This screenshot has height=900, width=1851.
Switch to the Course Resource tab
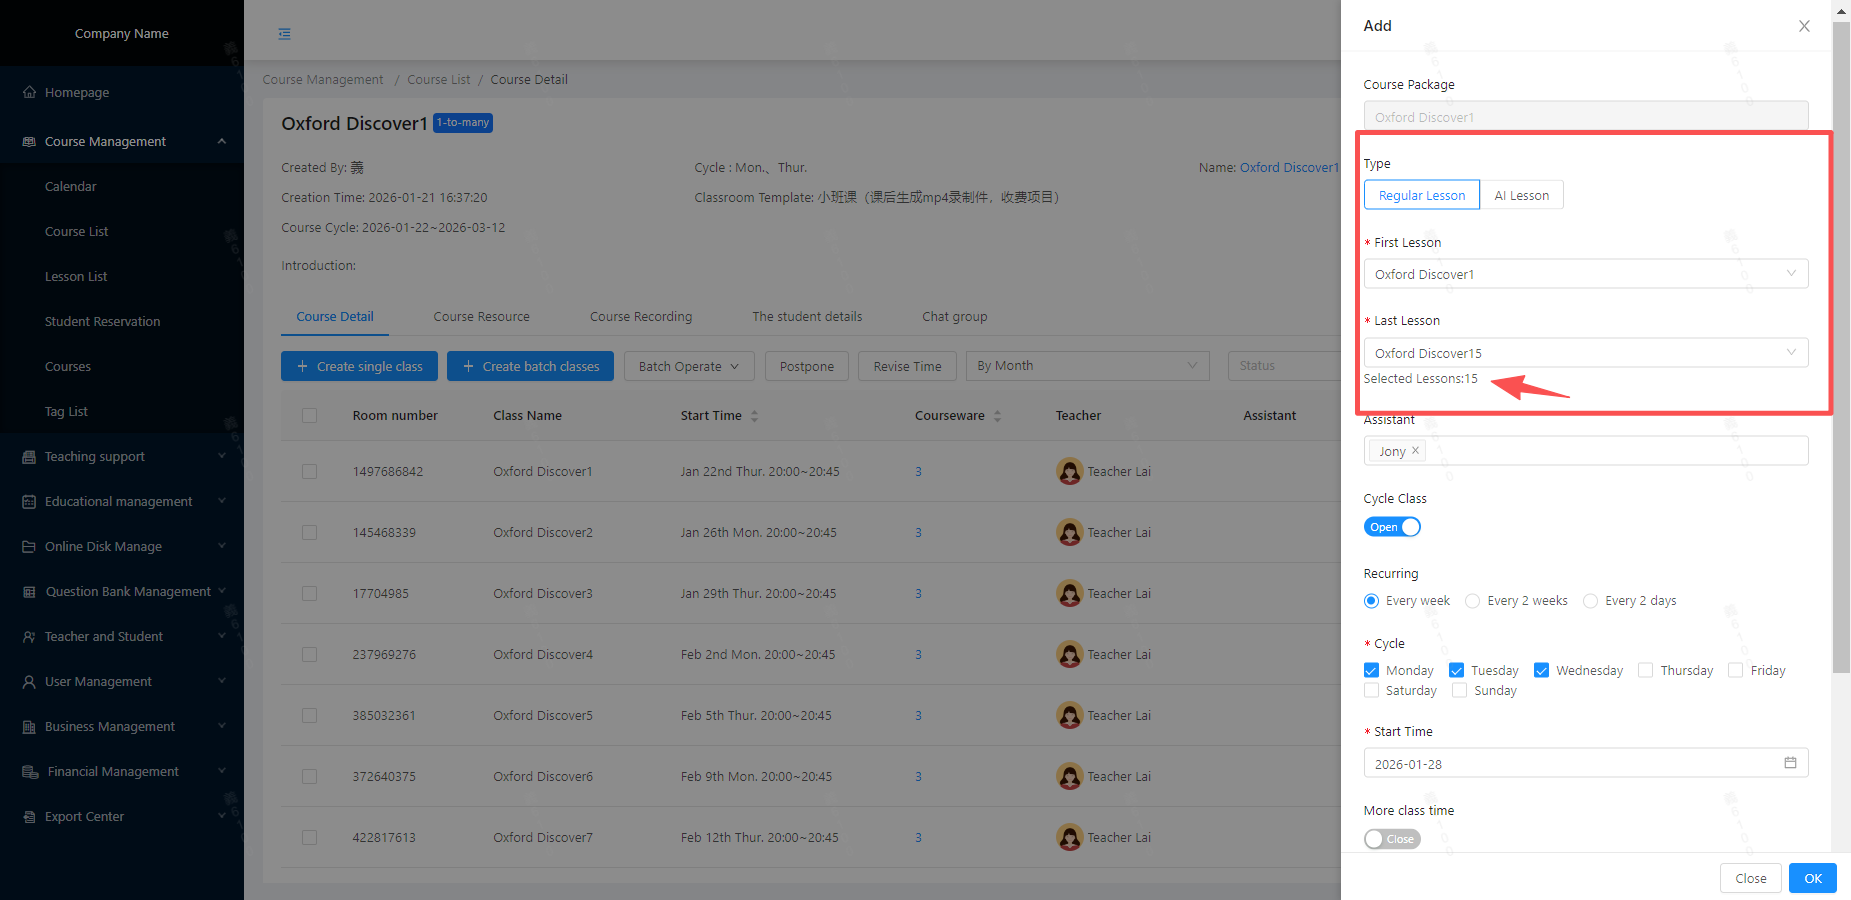point(481,317)
